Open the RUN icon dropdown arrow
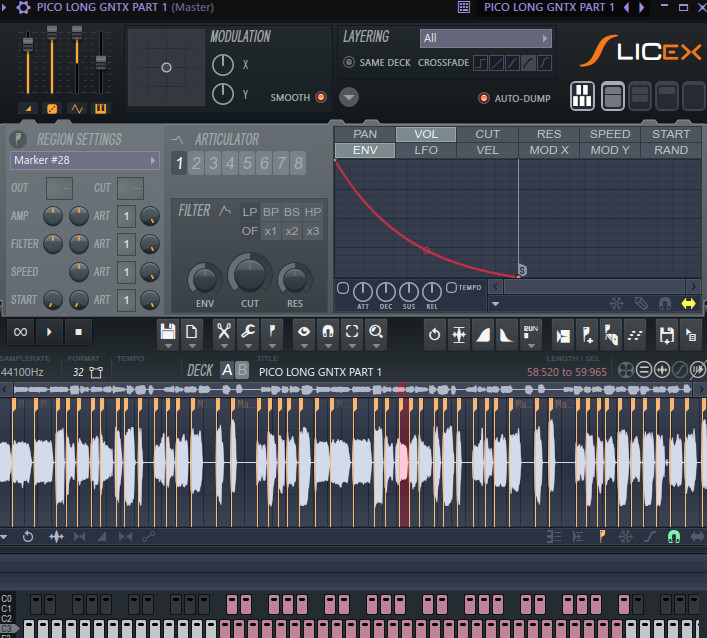The height and width of the screenshot is (638, 707). pos(531,346)
